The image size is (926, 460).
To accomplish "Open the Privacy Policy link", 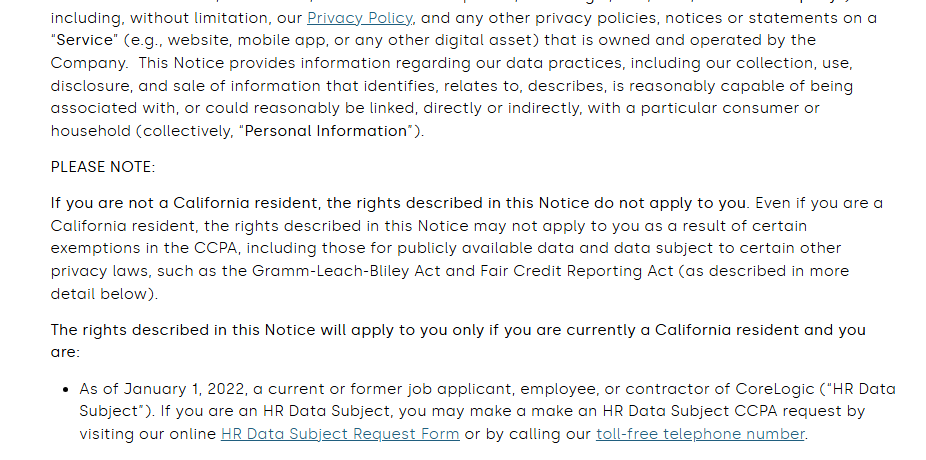I will (x=360, y=18).
